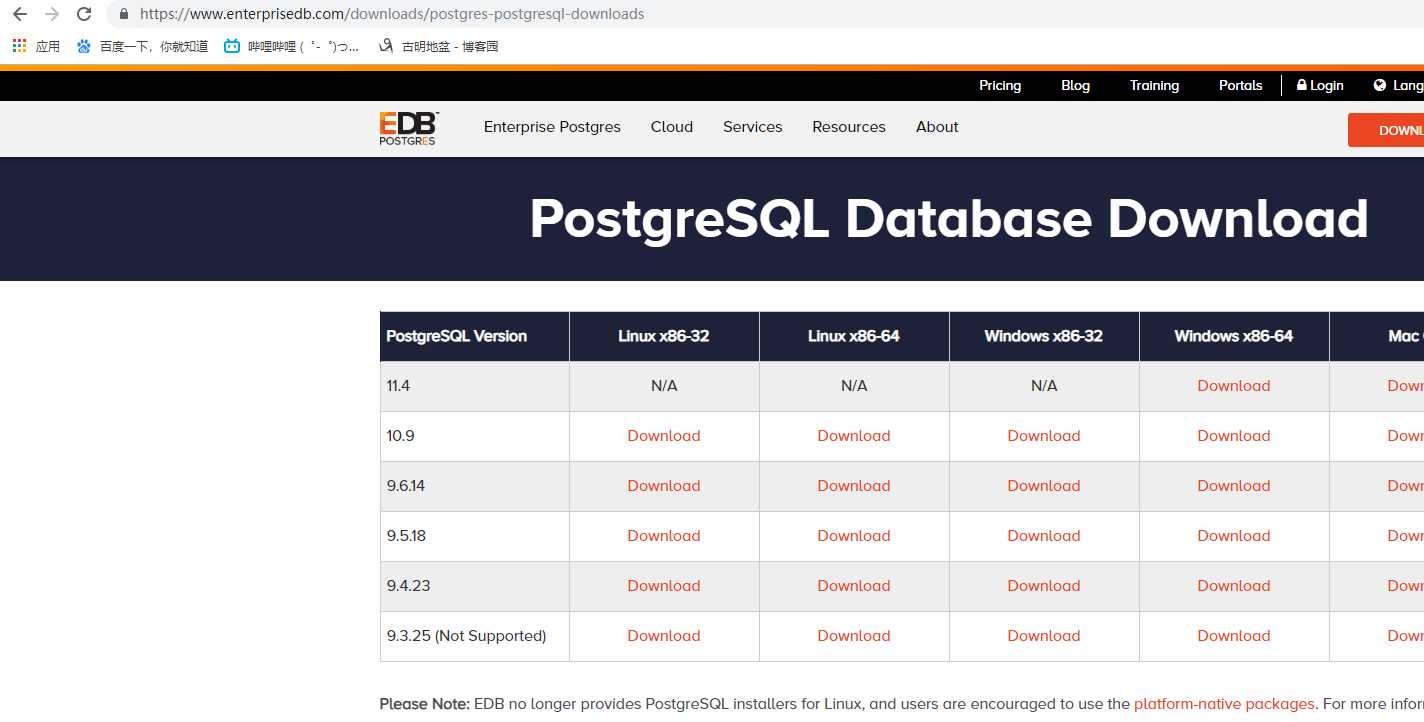This screenshot has width=1424, height=722.
Task: Select the 11.4 version cell
Action: click(475, 386)
